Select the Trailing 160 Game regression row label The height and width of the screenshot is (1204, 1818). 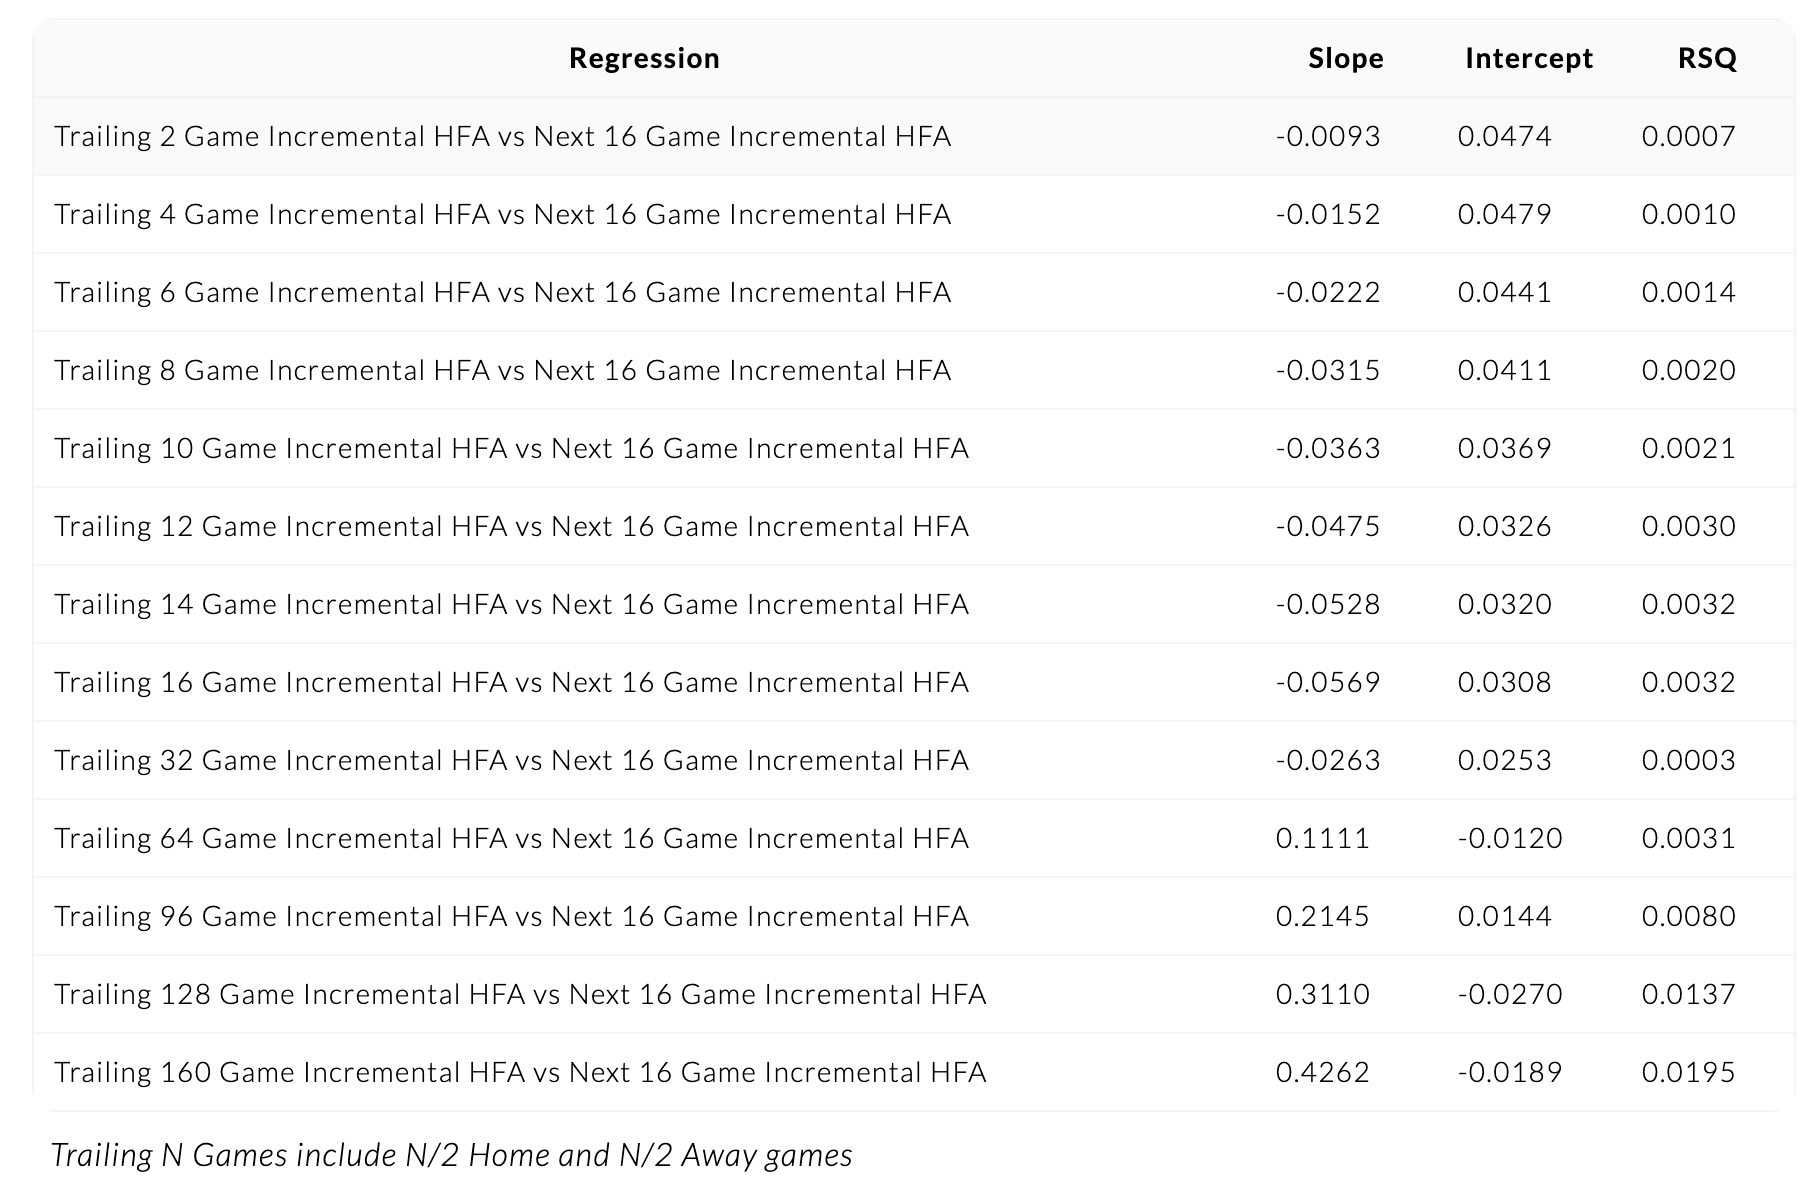[520, 1072]
